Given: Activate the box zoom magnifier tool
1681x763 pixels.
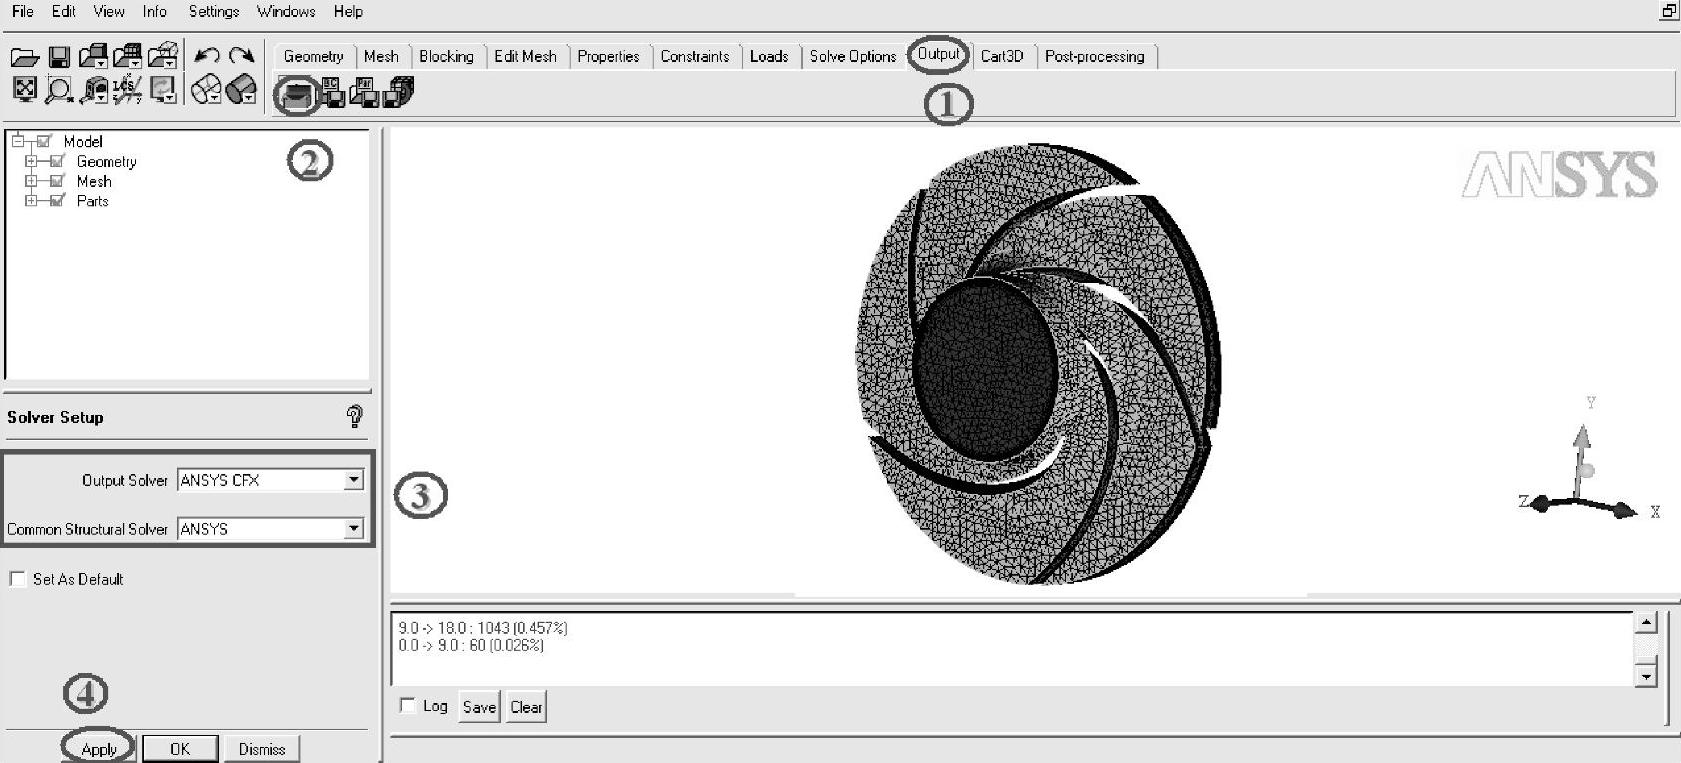Looking at the screenshot, I should (x=59, y=91).
